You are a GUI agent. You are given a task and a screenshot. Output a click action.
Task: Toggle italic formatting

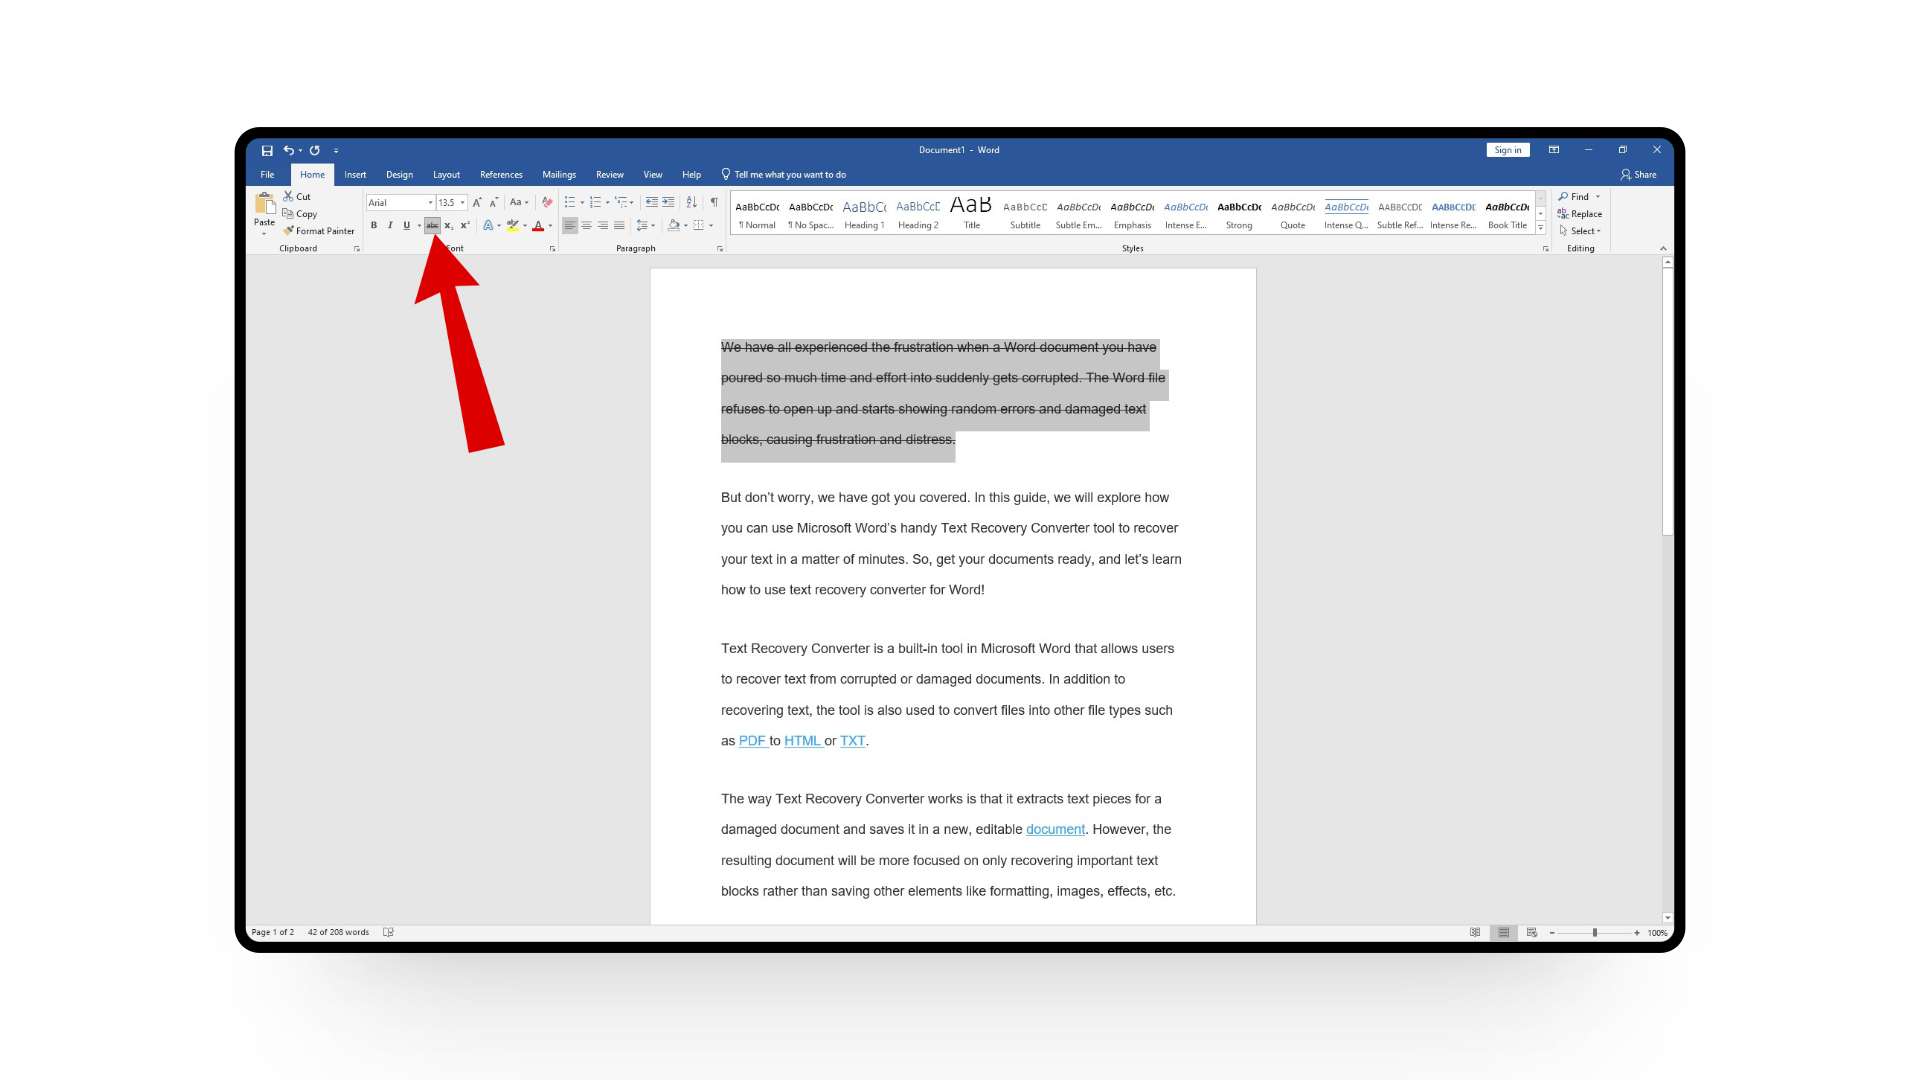click(x=390, y=226)
